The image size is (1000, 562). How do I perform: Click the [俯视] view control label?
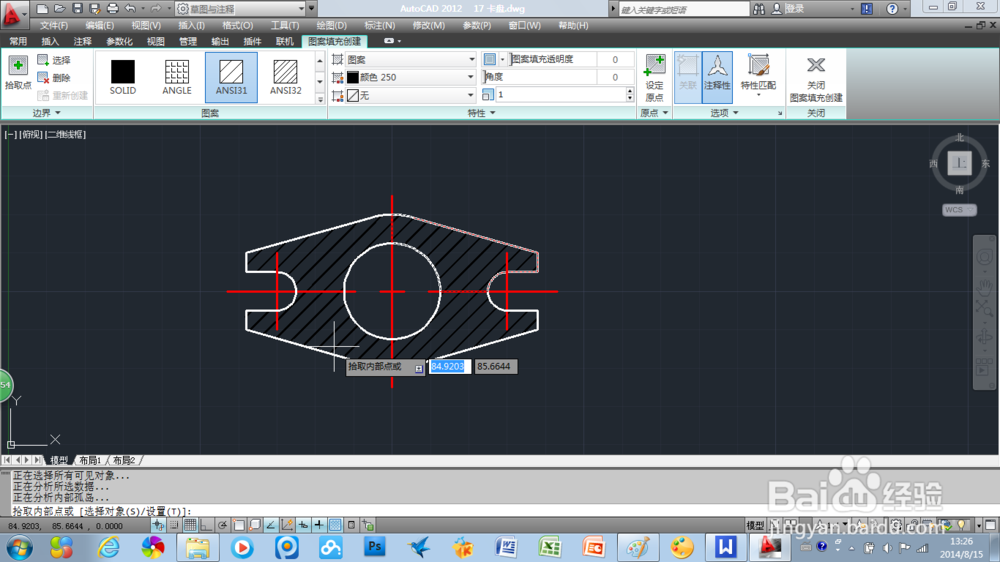click(x=31, y=134)
